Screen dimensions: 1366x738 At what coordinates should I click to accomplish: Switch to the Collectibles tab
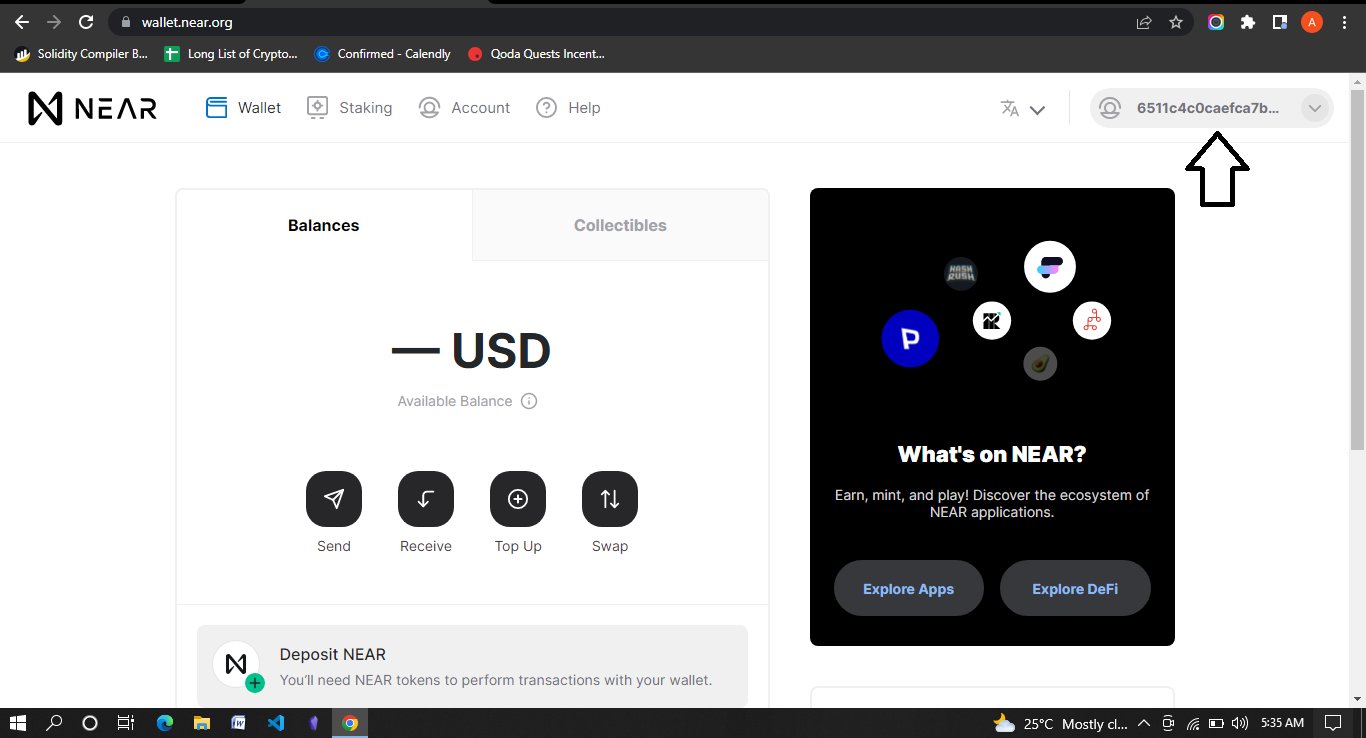620,225
